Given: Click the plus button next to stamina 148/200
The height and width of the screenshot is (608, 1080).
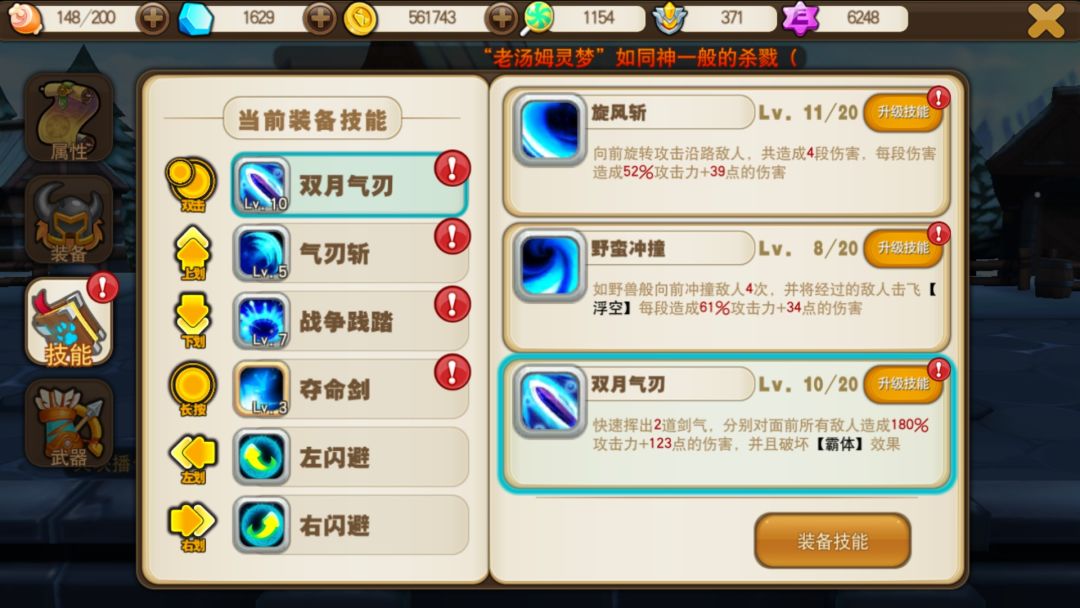Looking at the screenshot, I should 152,18.
